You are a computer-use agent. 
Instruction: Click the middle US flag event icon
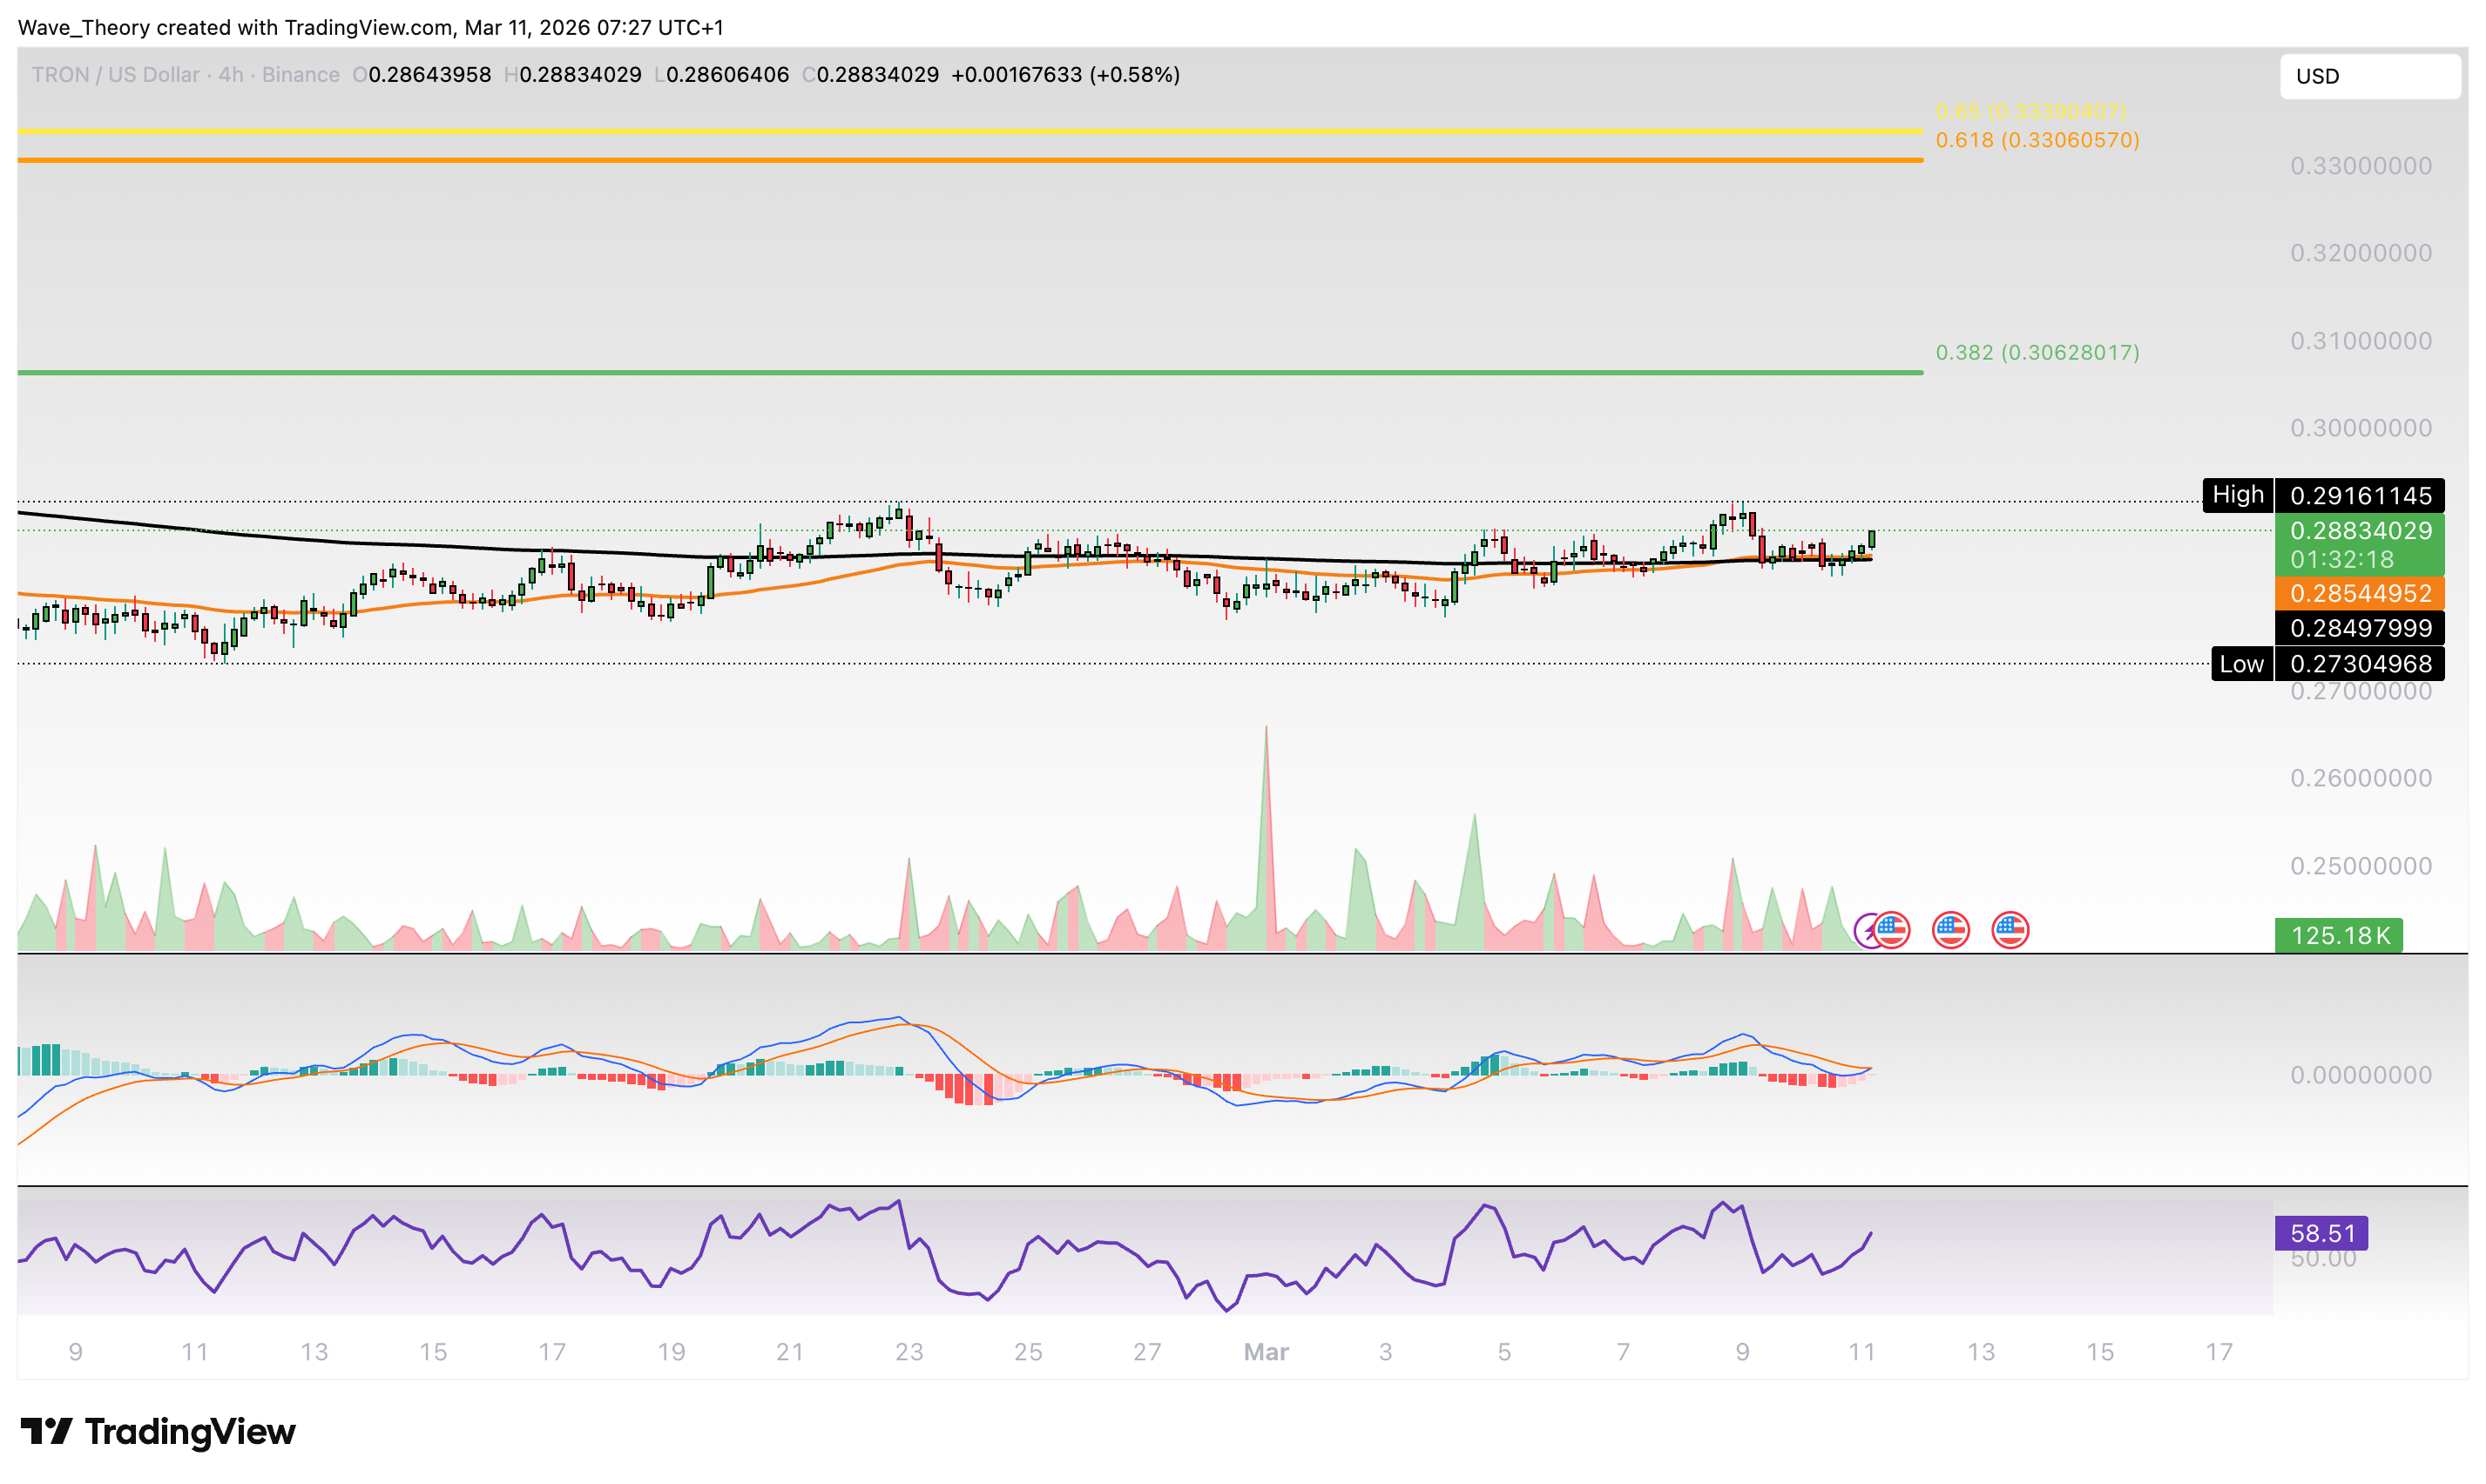pyautogui.click(x=1950, y=930)
